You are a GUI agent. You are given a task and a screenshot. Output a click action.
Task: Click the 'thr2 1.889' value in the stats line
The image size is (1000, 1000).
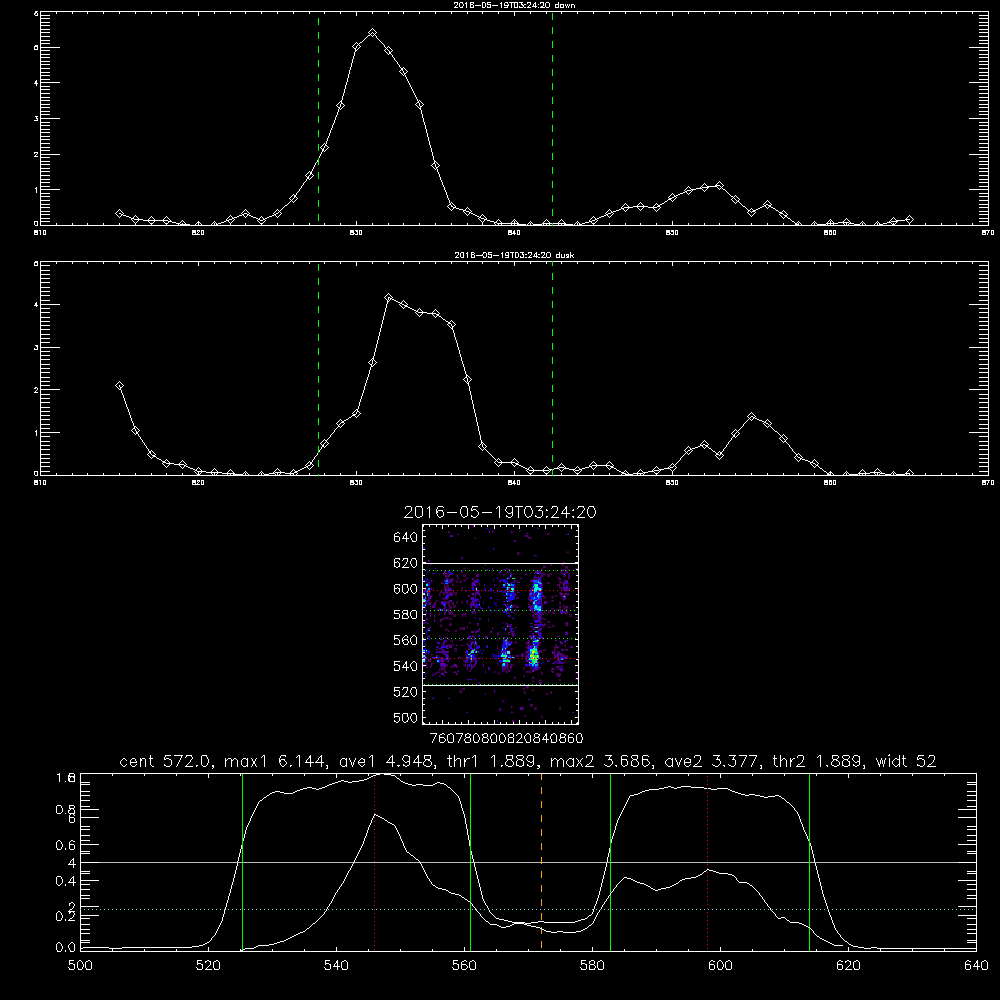tap(818, 761)
